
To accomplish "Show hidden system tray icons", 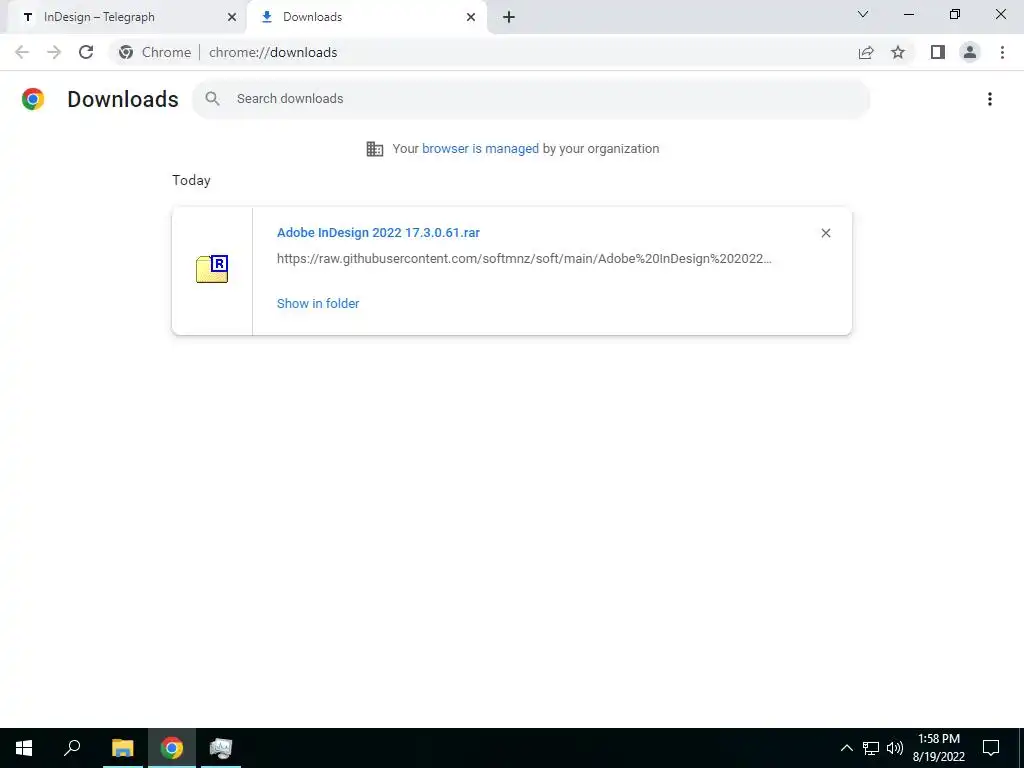I will (x=846, y=748).
